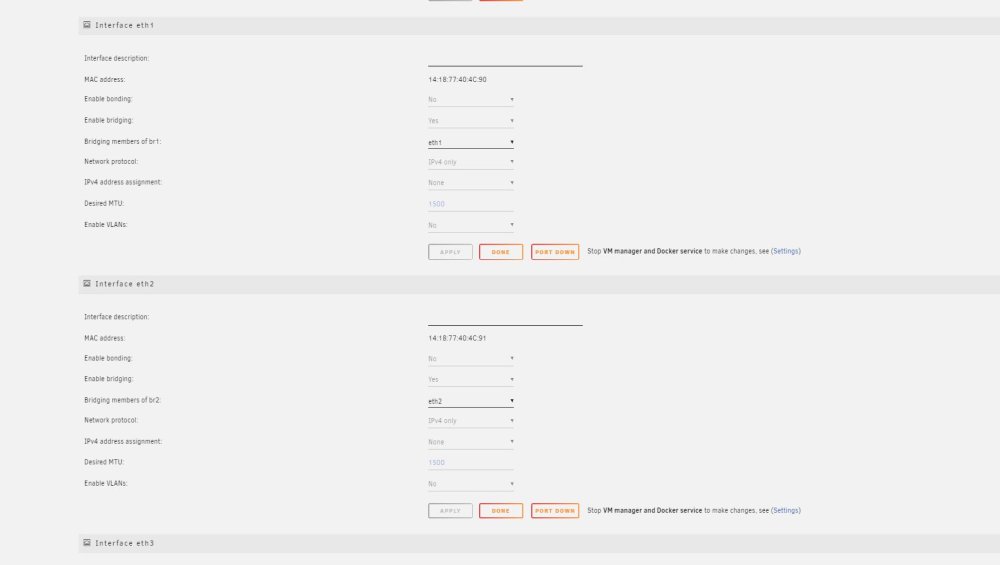Open eth1 Enable bonding dropdown
The image size is (1000, 565).
tap(471, 99)
